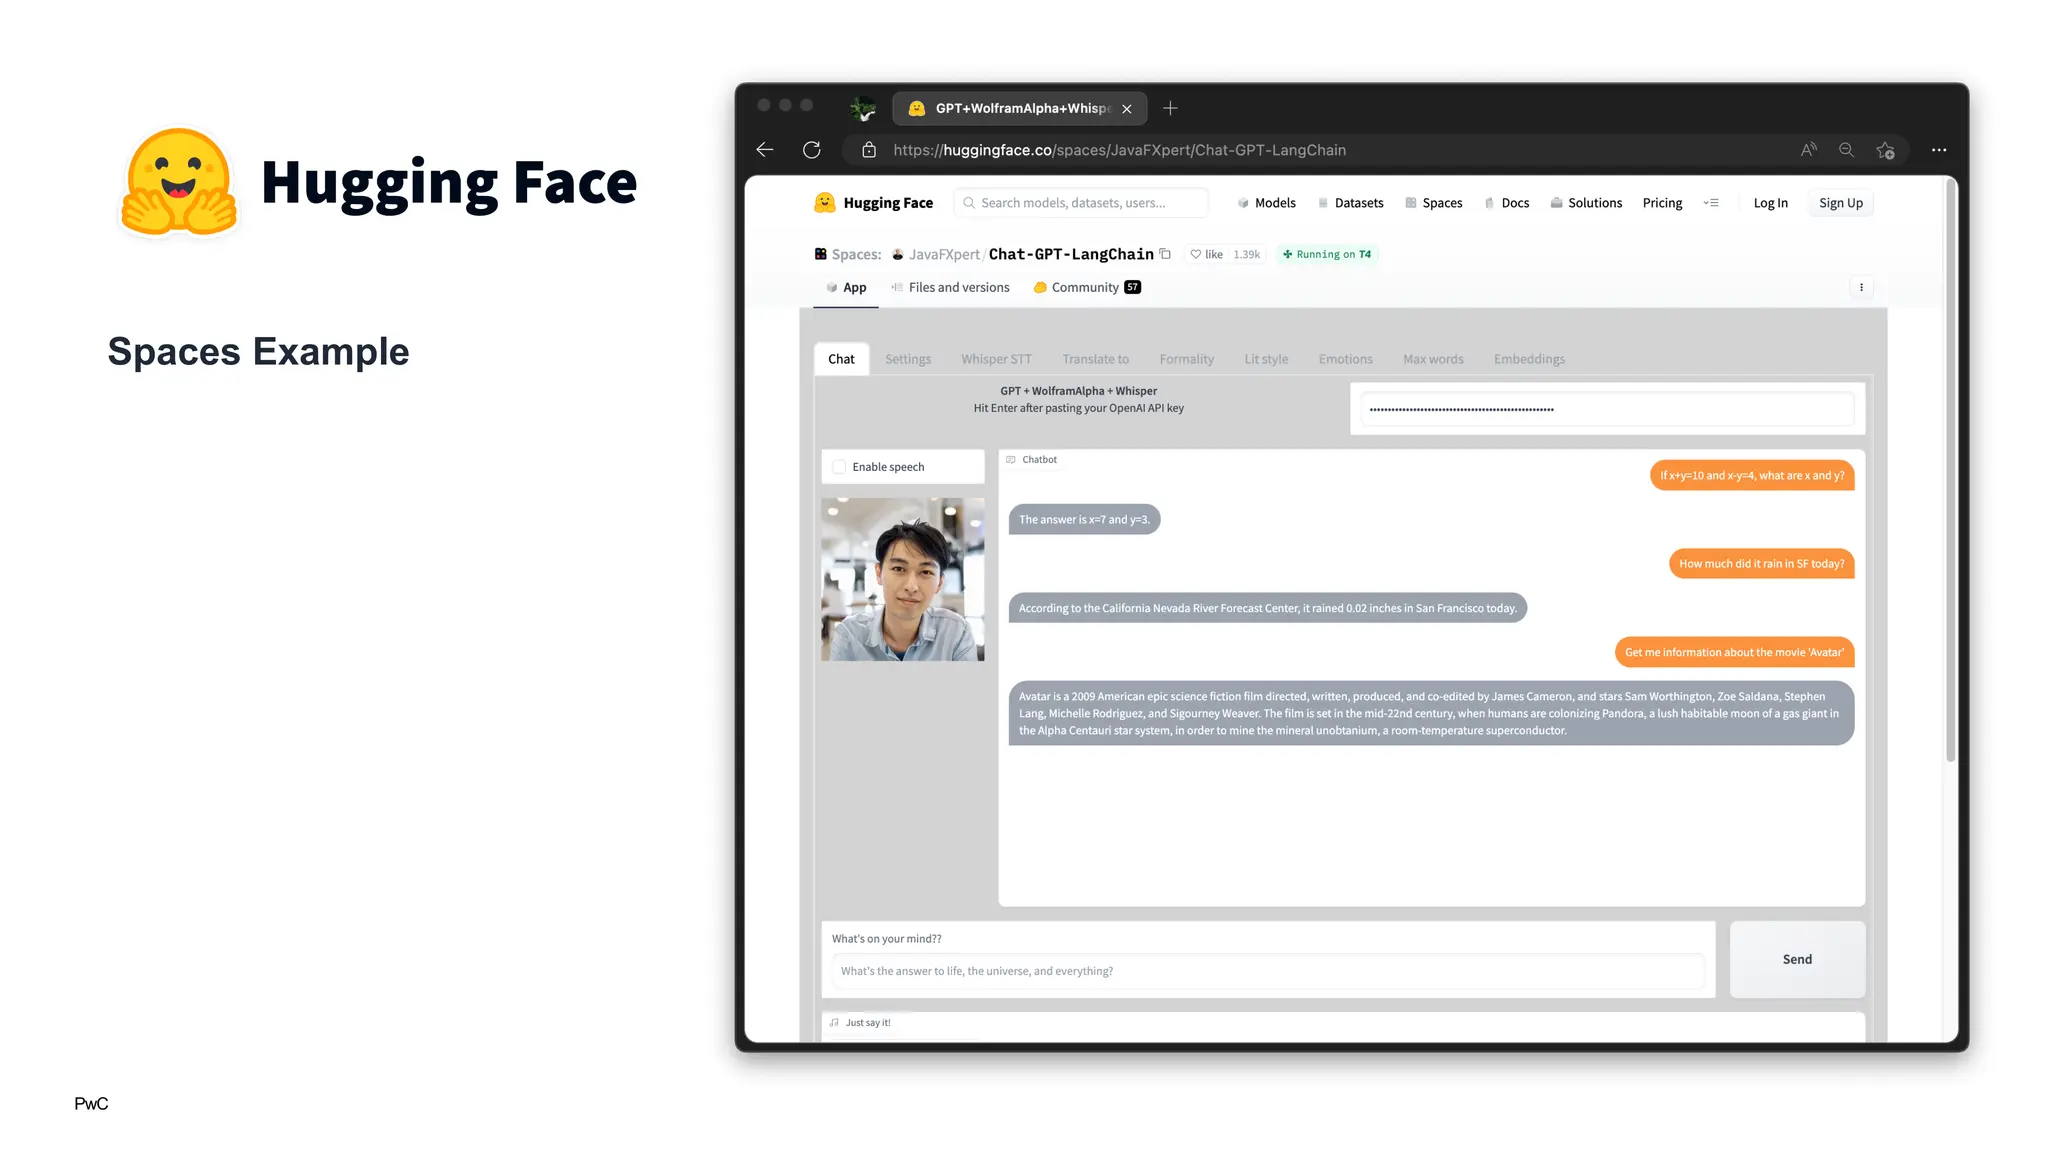Open the Emotions tab
The image size is (2048, 1152).
click(1345, 359)
